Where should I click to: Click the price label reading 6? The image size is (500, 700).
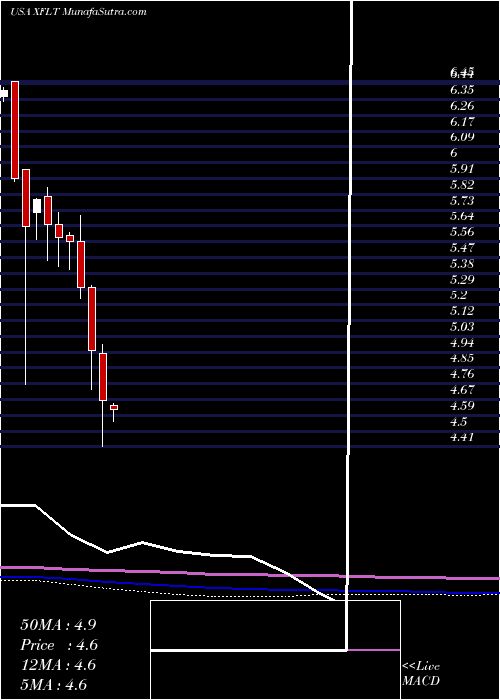pos(454,153)
